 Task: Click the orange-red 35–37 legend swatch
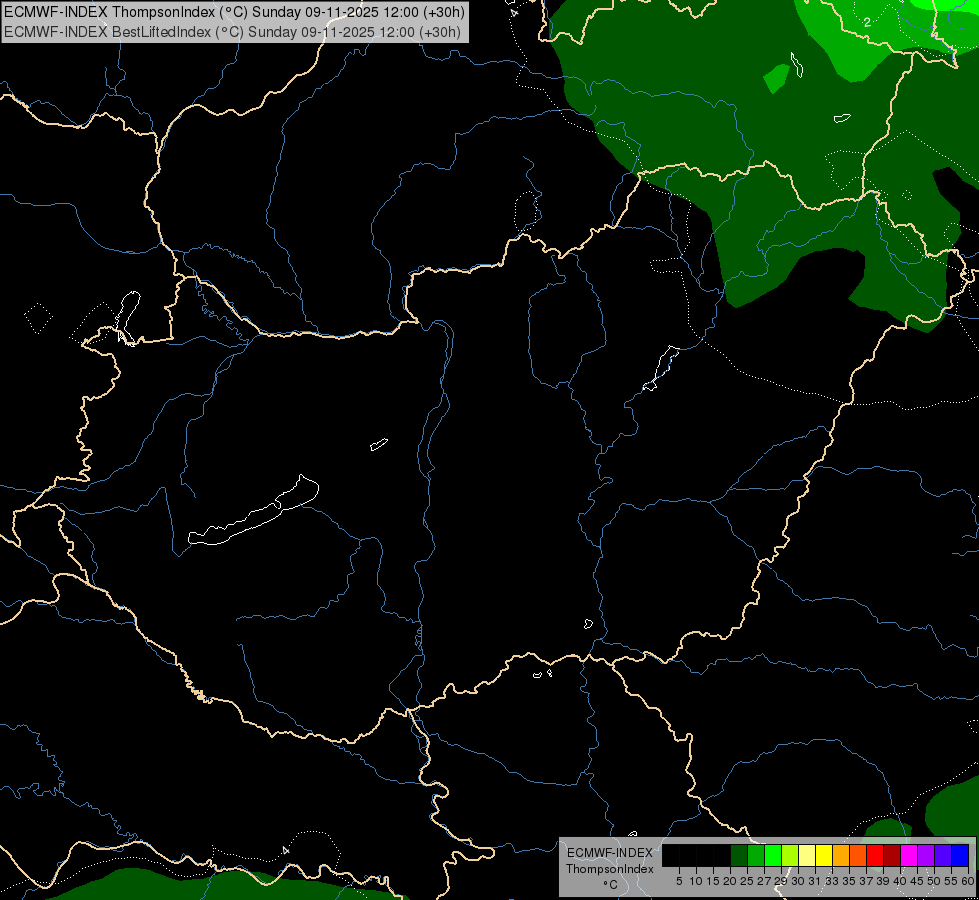[x=858, y=855]
